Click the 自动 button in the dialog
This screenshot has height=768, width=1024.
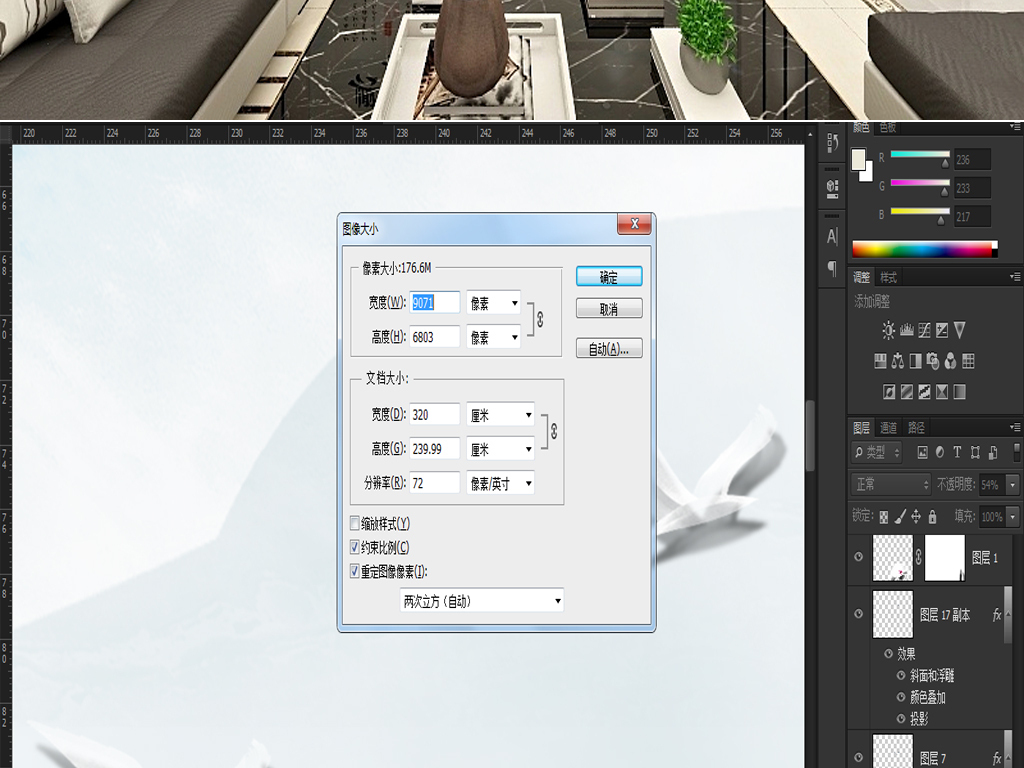click(x=609, y=348)
